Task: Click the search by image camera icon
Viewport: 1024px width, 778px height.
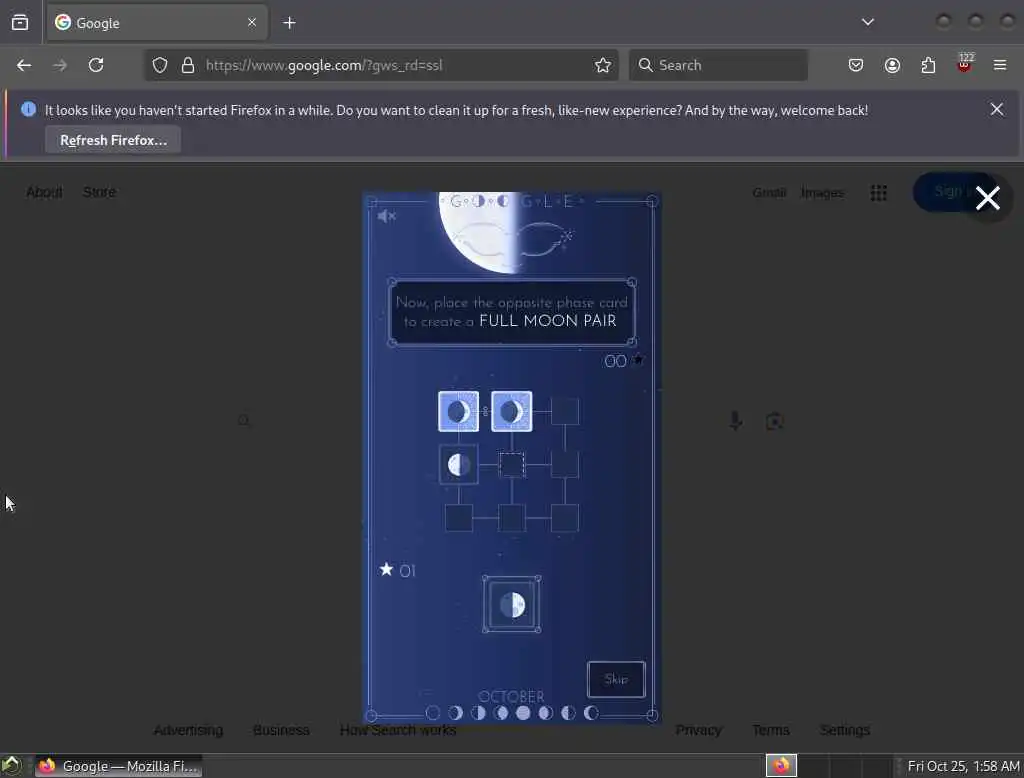Action: point(775,421)
